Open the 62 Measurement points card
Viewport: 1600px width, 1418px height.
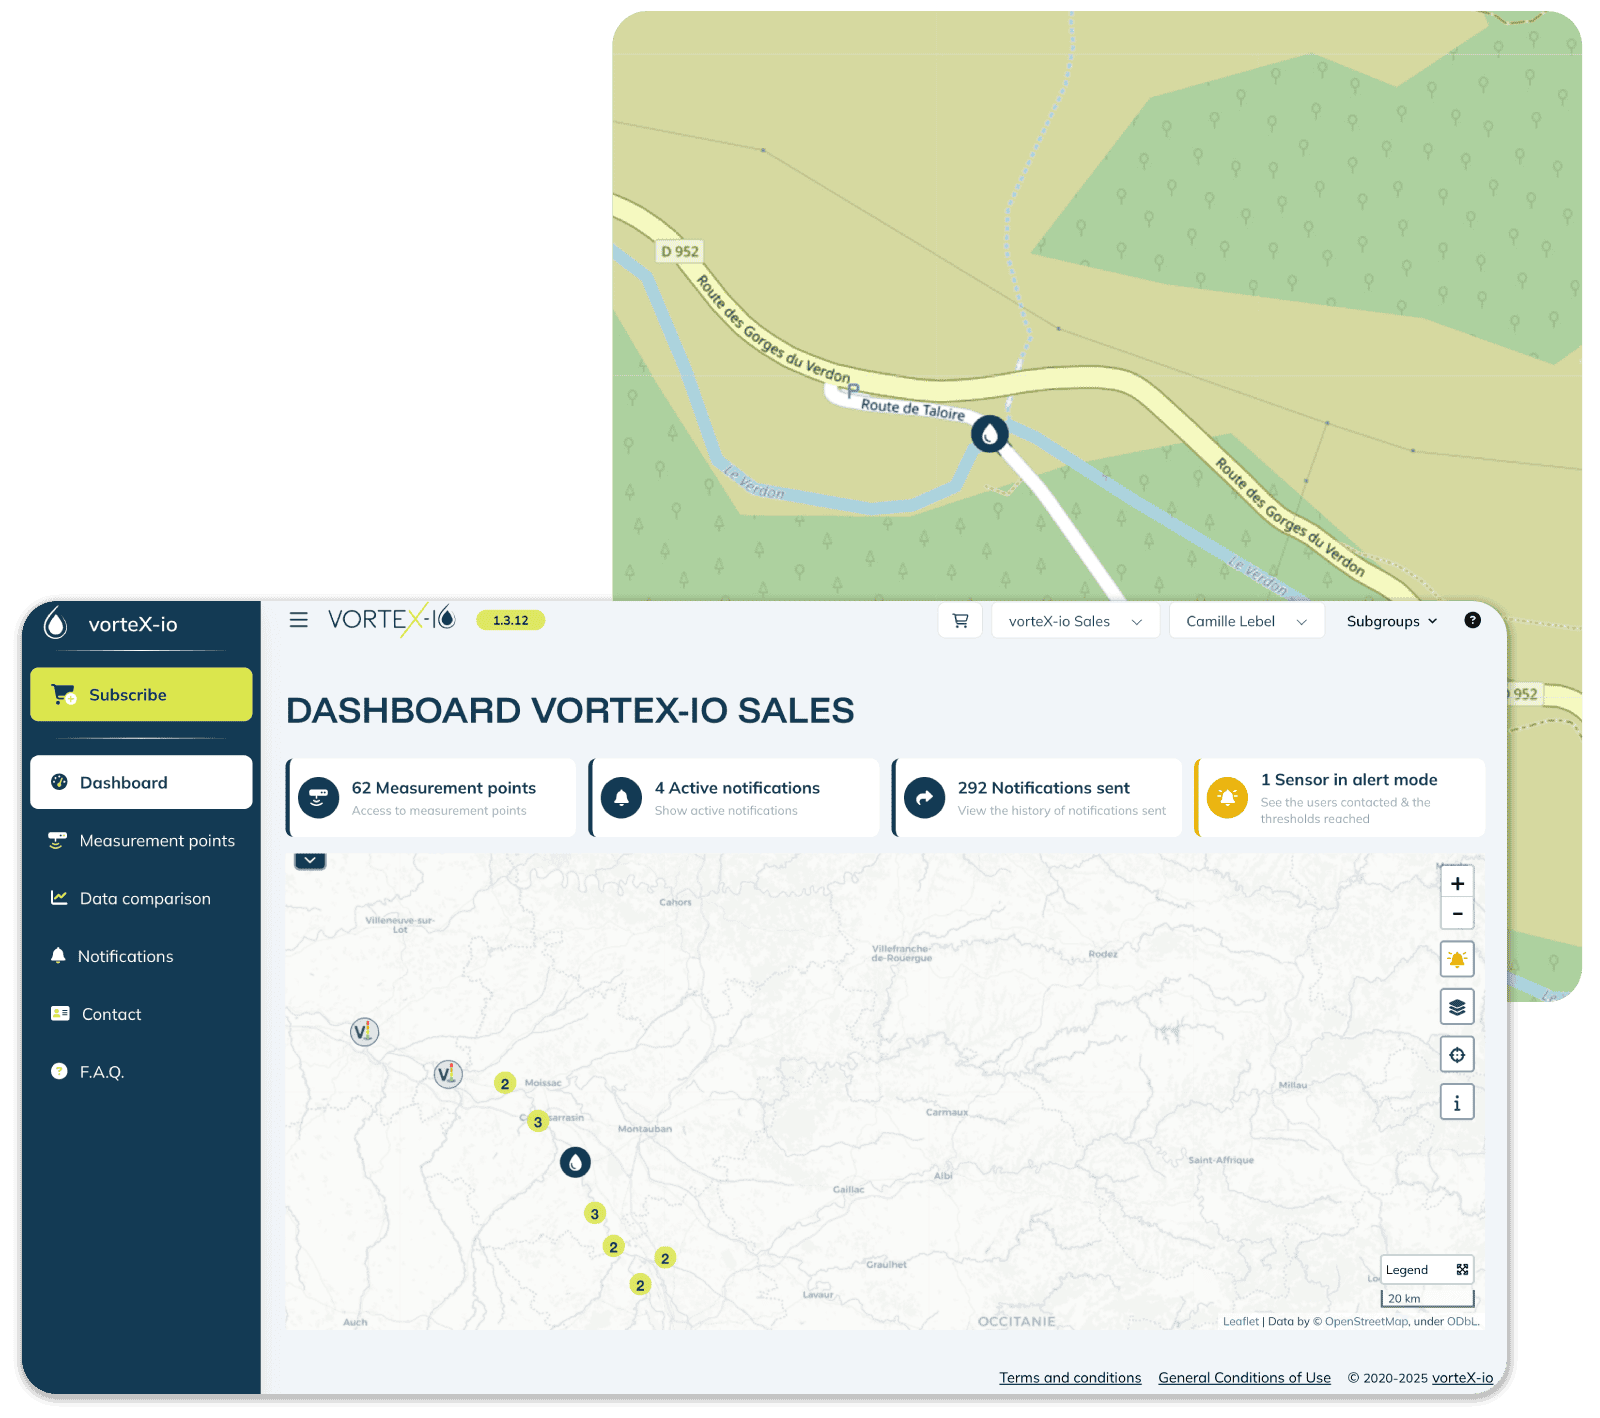[x=431, y=797]
